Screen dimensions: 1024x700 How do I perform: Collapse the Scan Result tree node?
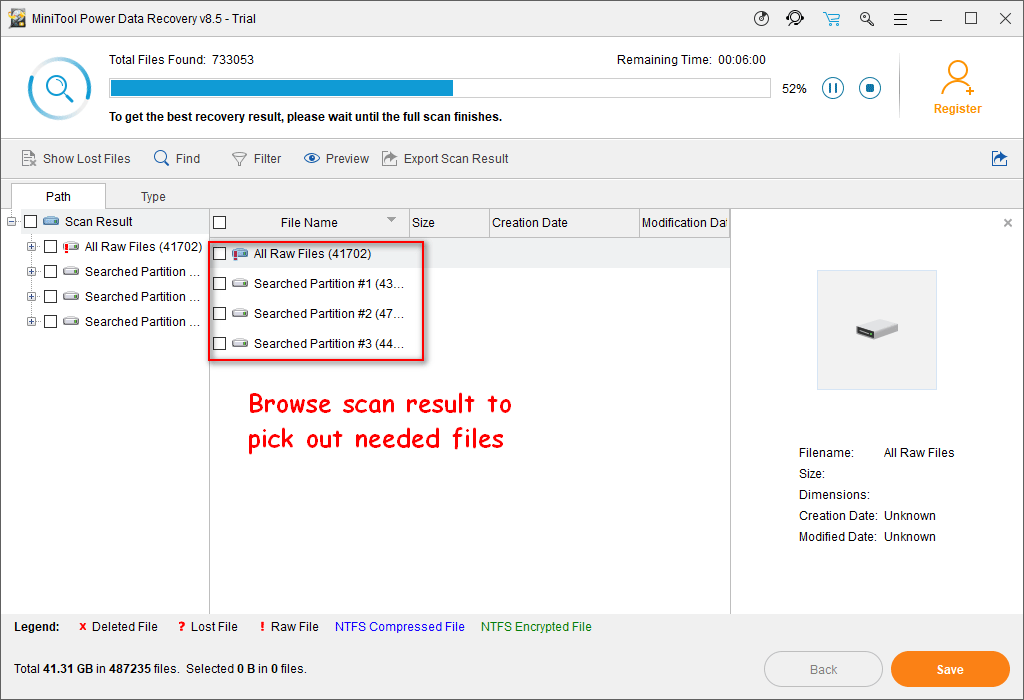tap(11, 222)
